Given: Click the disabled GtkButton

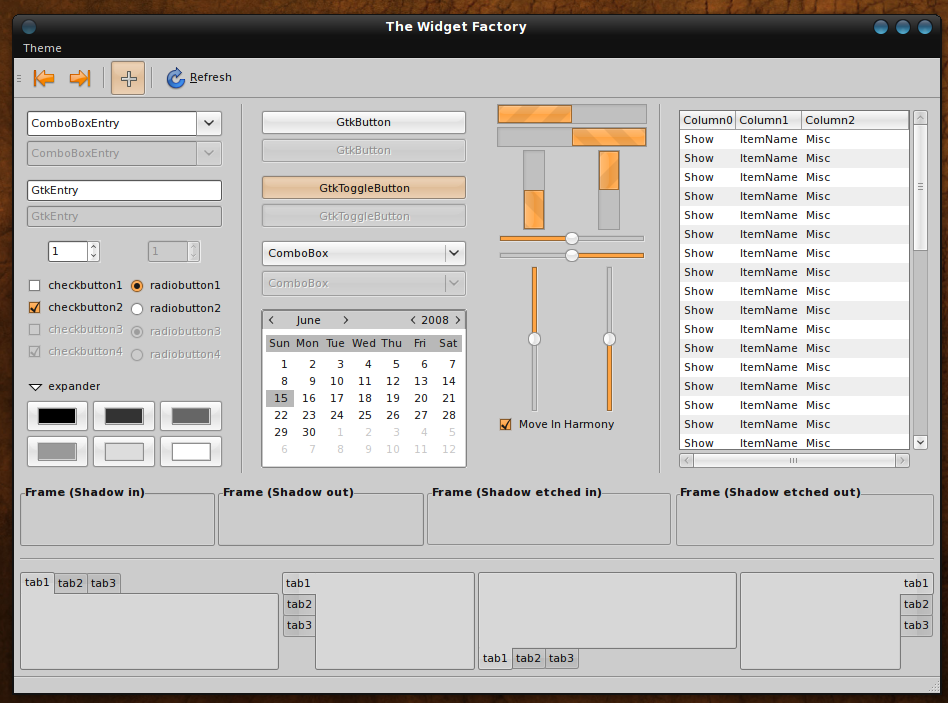Looking at the screenshot, I should pyautogui.click(x=363, y=151).
